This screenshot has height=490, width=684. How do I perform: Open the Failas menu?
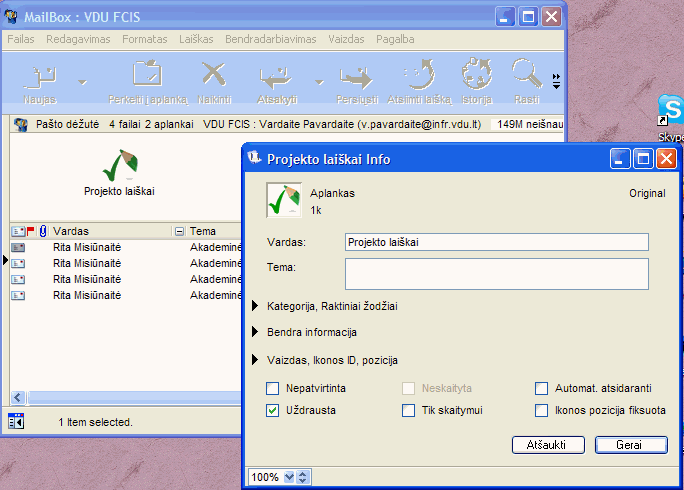pos(22,39)
